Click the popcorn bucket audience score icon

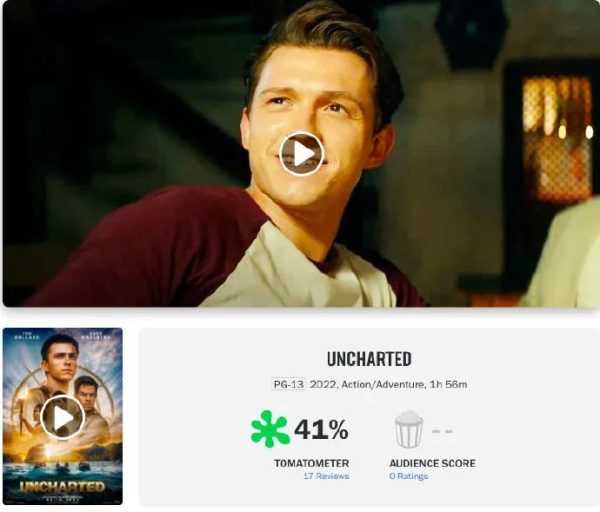click(409, 429)
